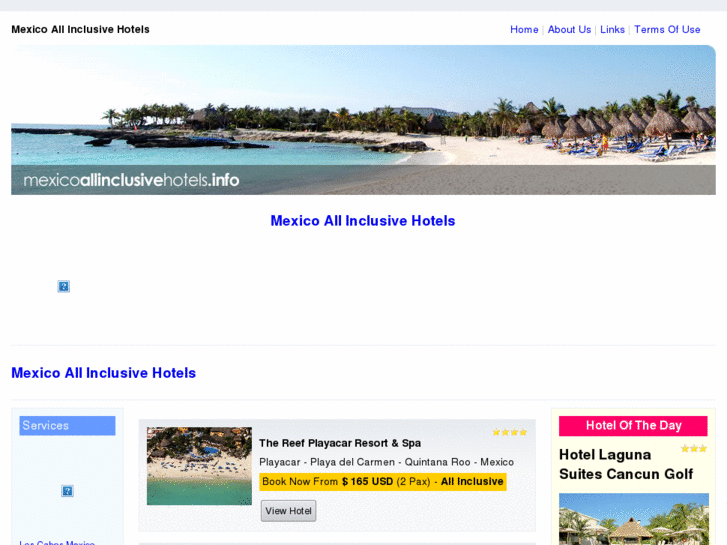Viewport: 727px width, 545px height.
Task: Select the Services sidebar header
Action: pyautogui.click(x=67, y=425)
